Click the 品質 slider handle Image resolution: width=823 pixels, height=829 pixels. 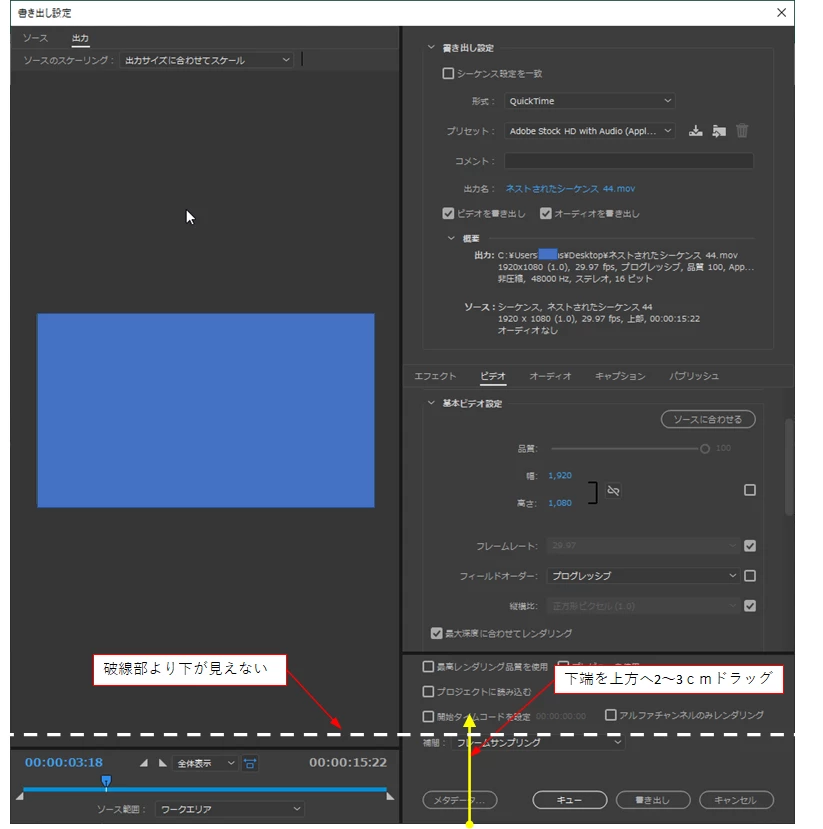click(705, 449)
